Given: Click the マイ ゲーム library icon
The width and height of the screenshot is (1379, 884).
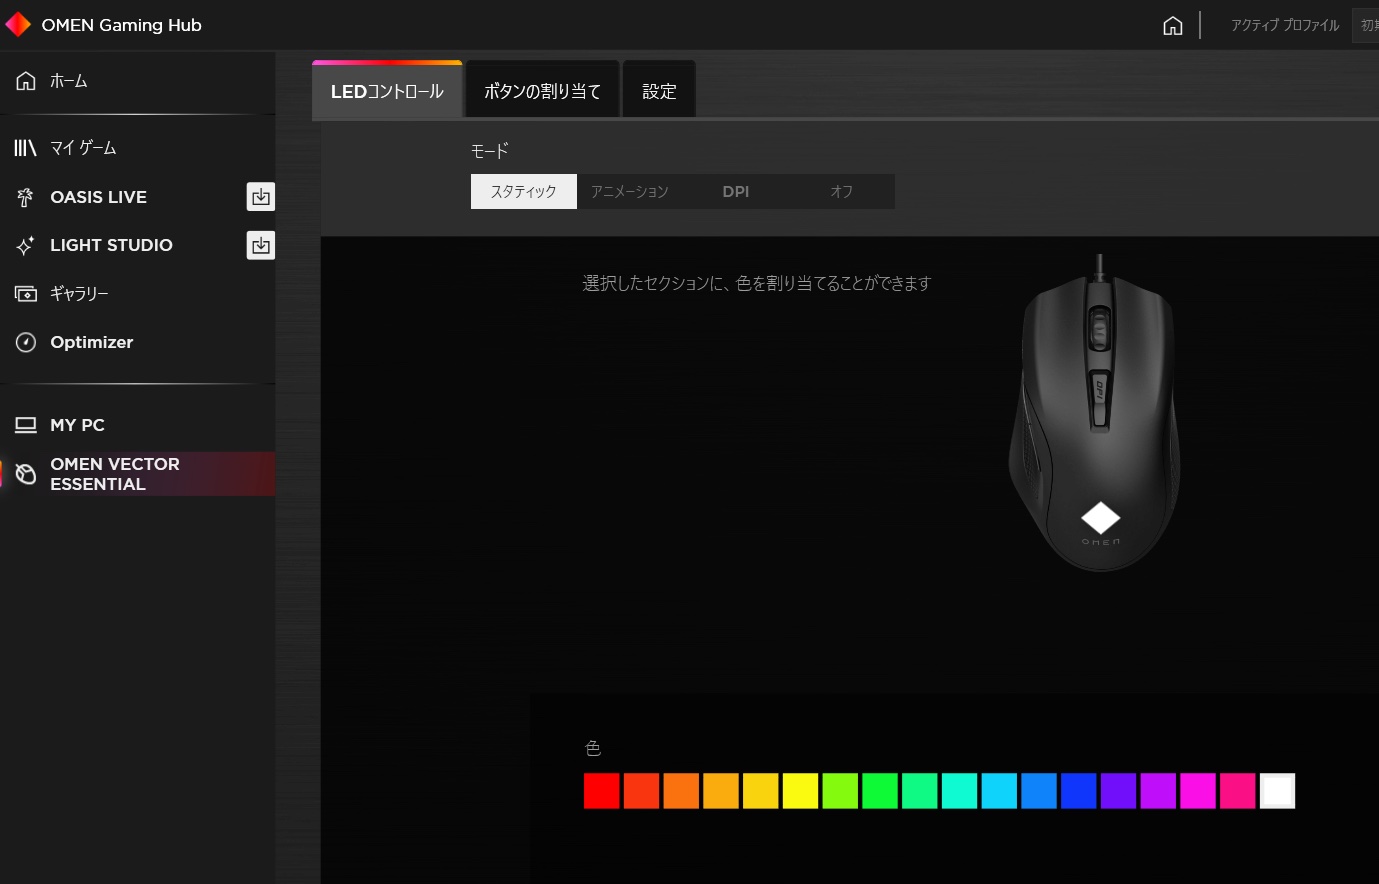Looking at the screenshot, I should tap(26, 148).
